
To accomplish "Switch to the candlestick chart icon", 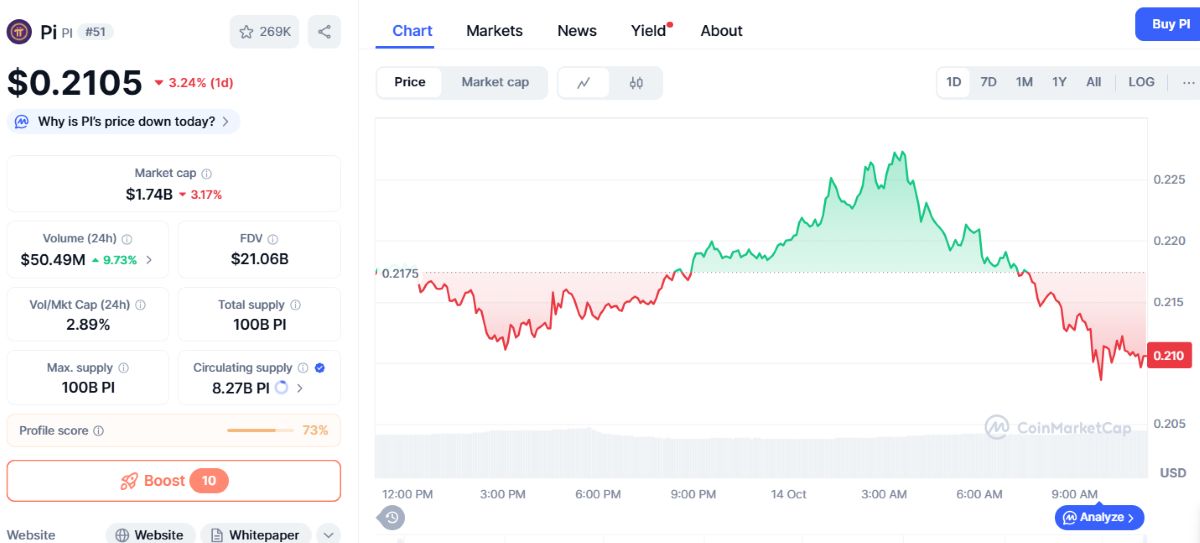I will tap(636, 83).
